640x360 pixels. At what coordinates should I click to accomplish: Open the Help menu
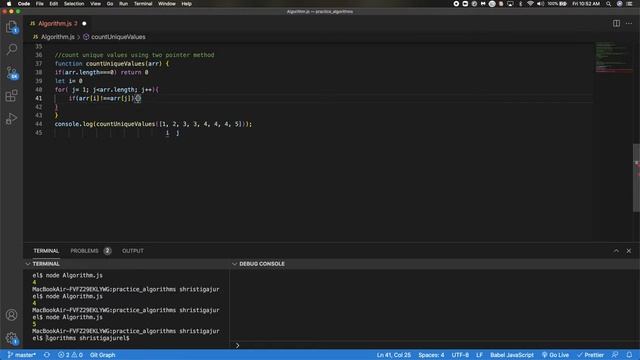[x=187, y=4]
